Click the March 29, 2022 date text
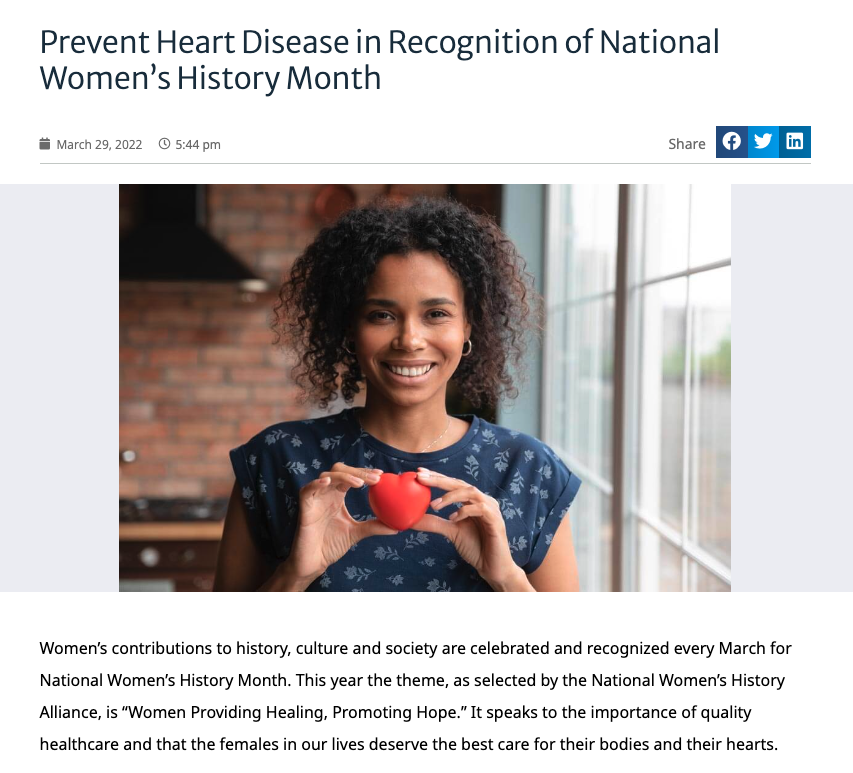Viewport: 853px width, 773px height. [99, 145]
